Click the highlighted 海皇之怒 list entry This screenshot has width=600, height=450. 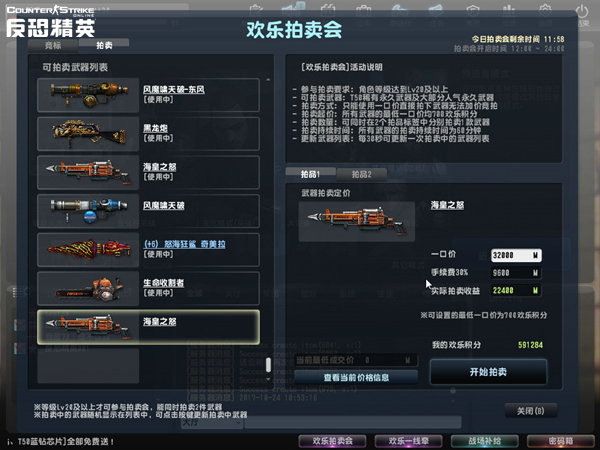(x=148, y=327)
